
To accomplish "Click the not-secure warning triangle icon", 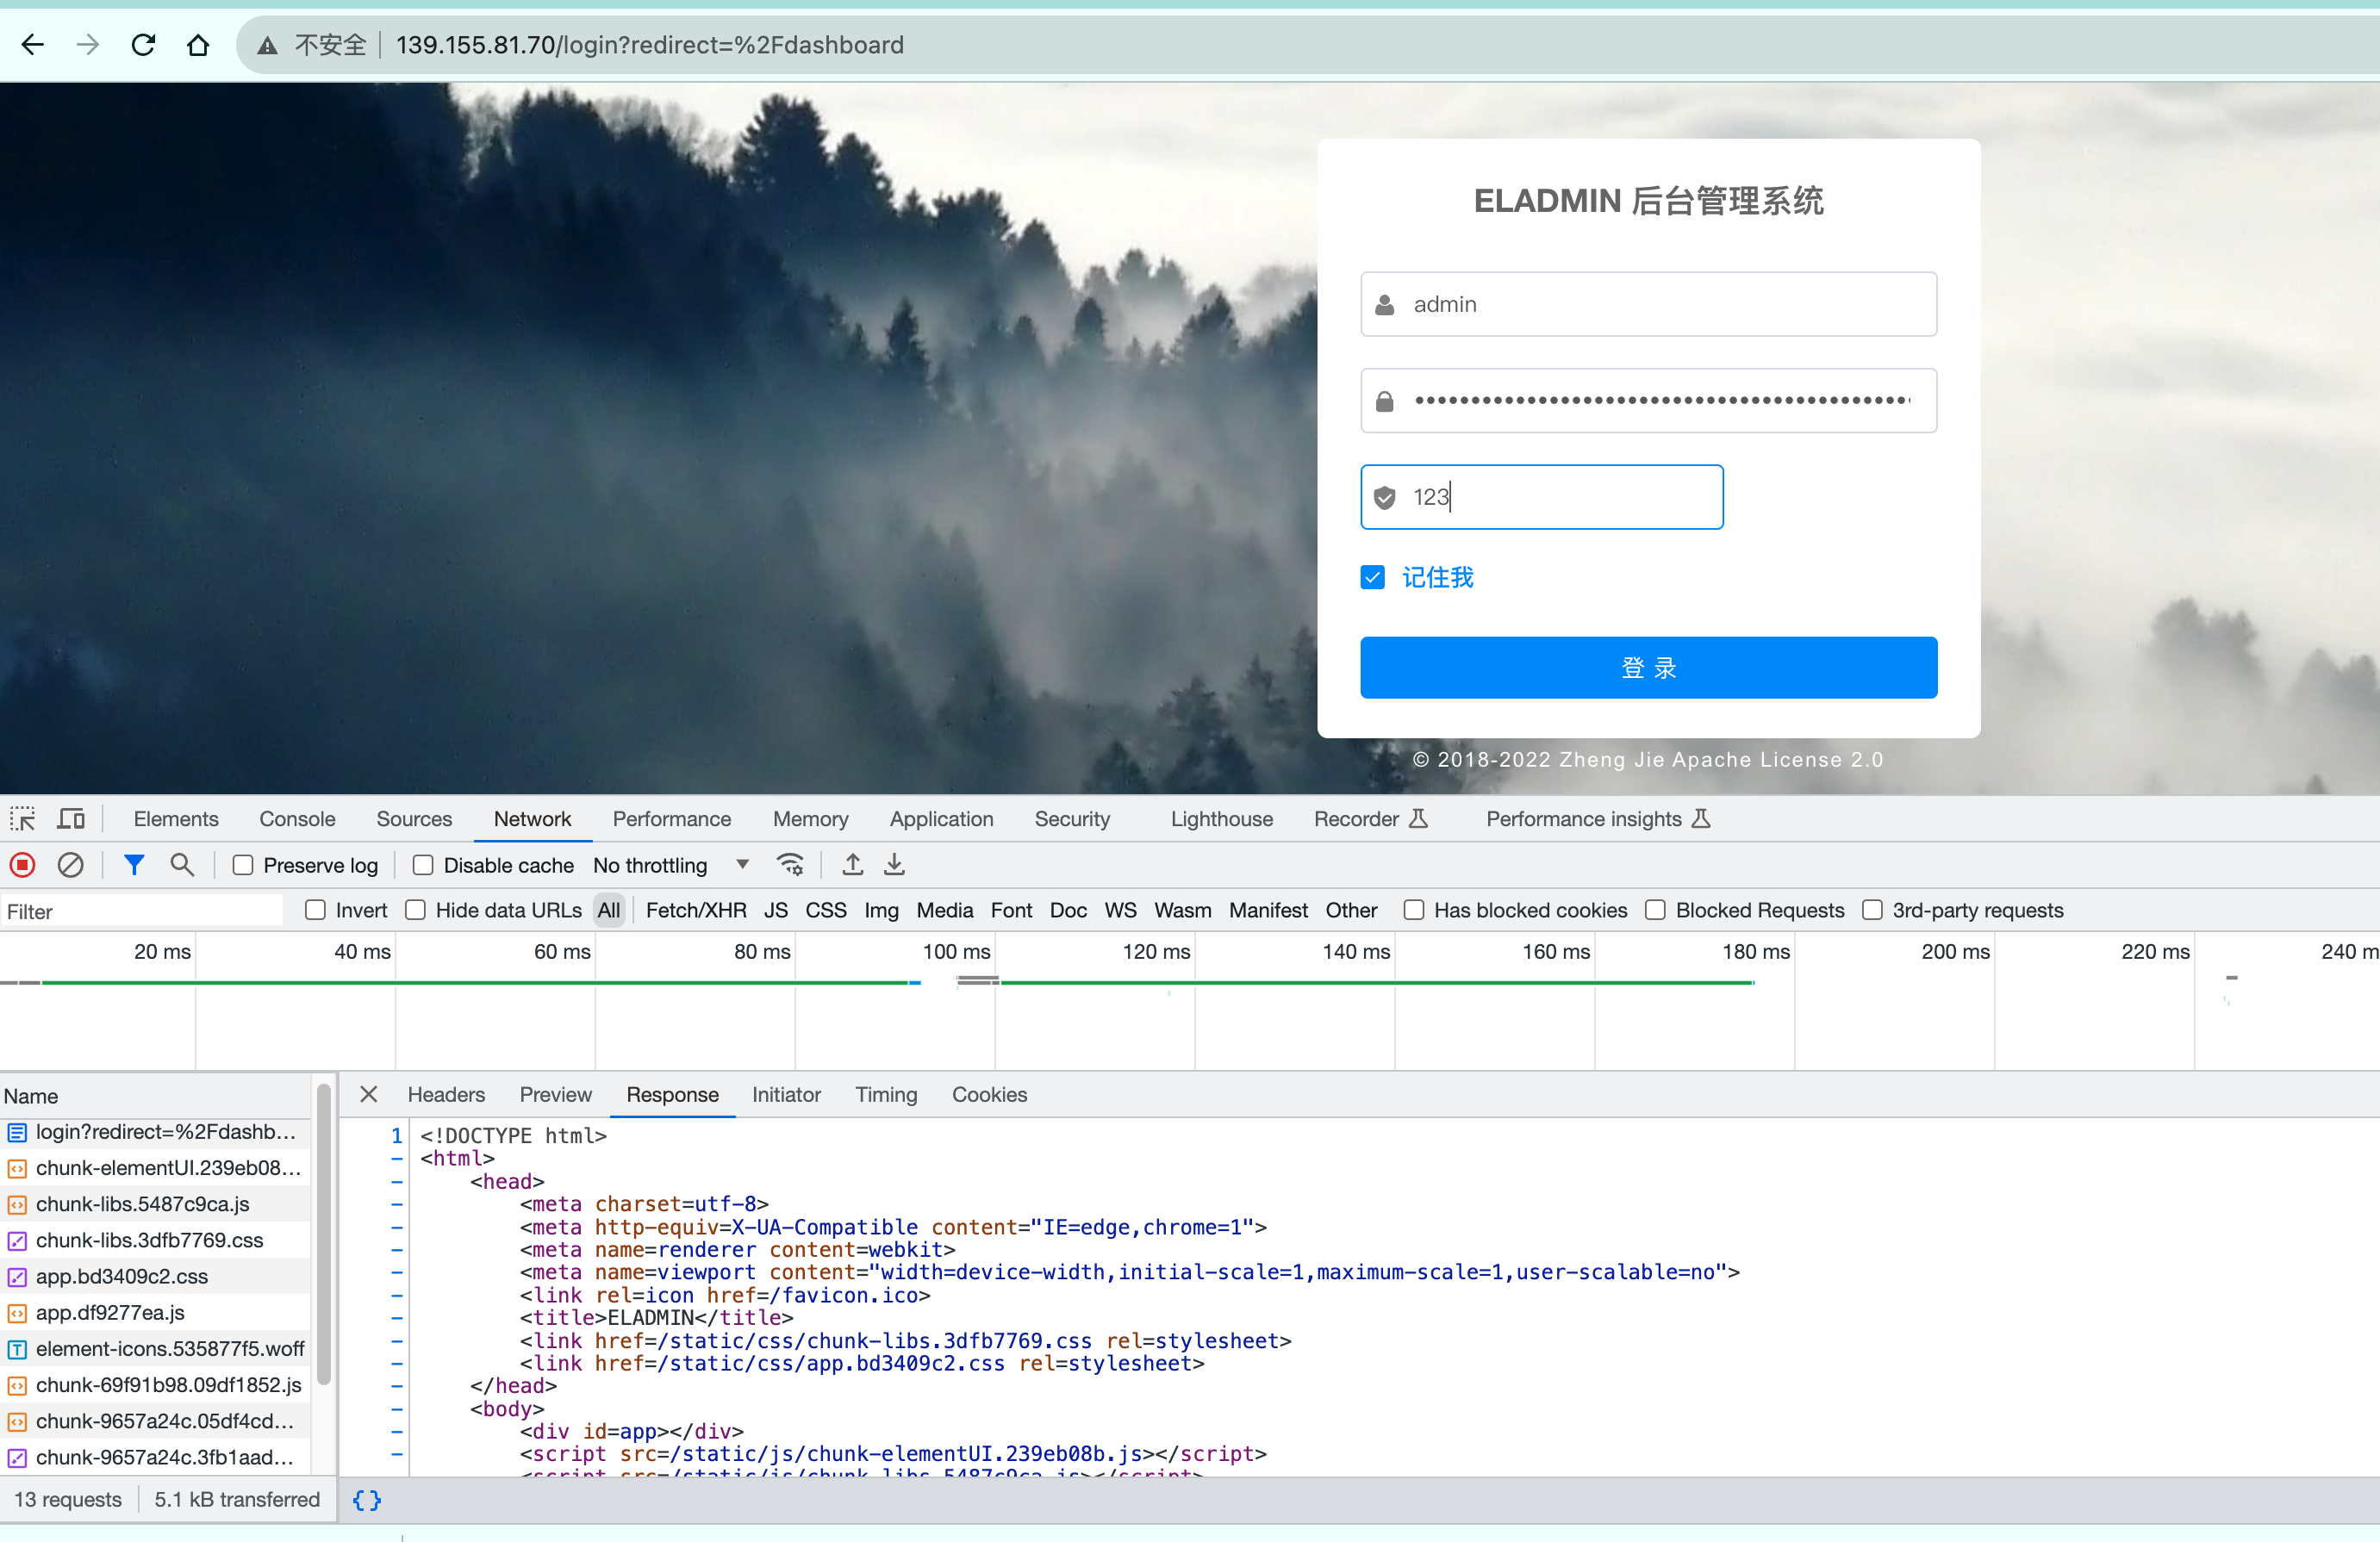I will pyautogui.click(x=267, y=46).
